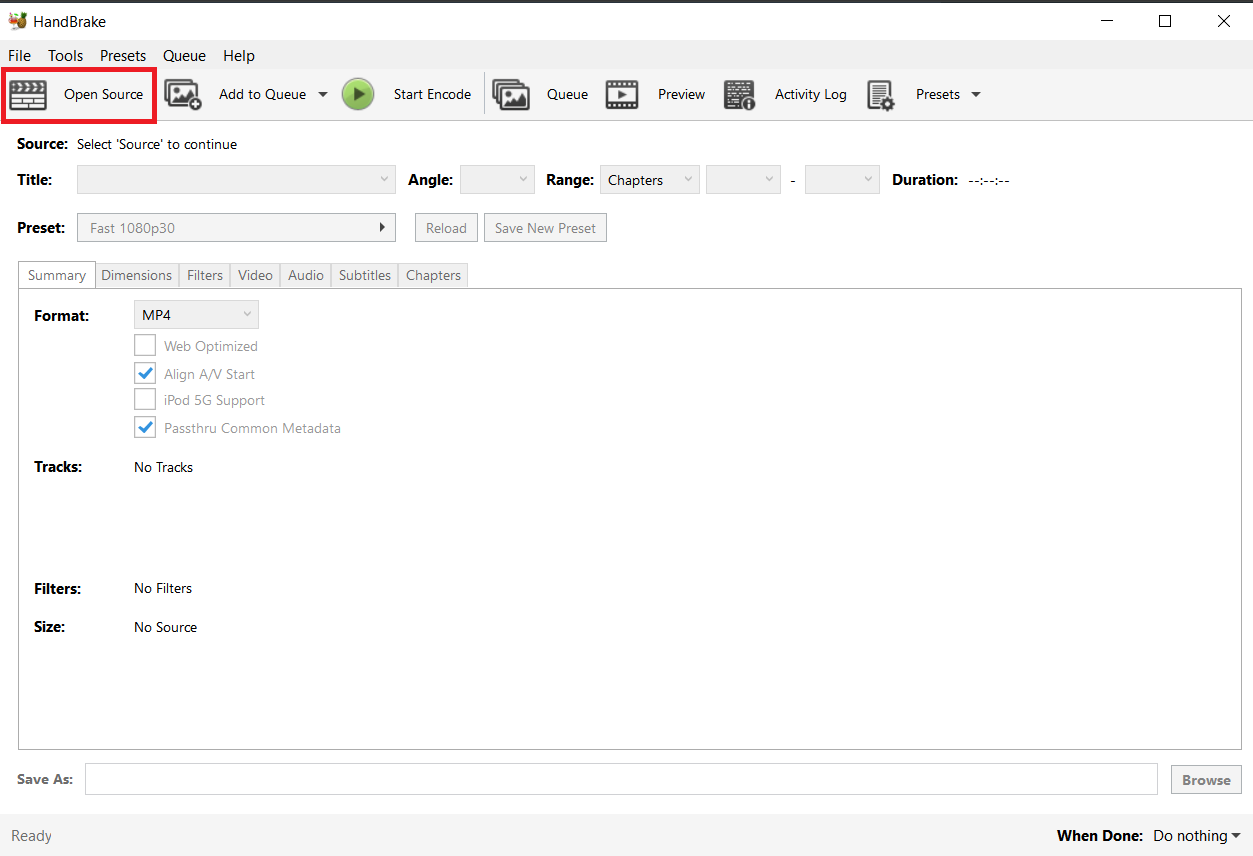Screen dimensions: 1253x856
Task: Click the HandBrake pineapple logo
Action: point(18,20)
